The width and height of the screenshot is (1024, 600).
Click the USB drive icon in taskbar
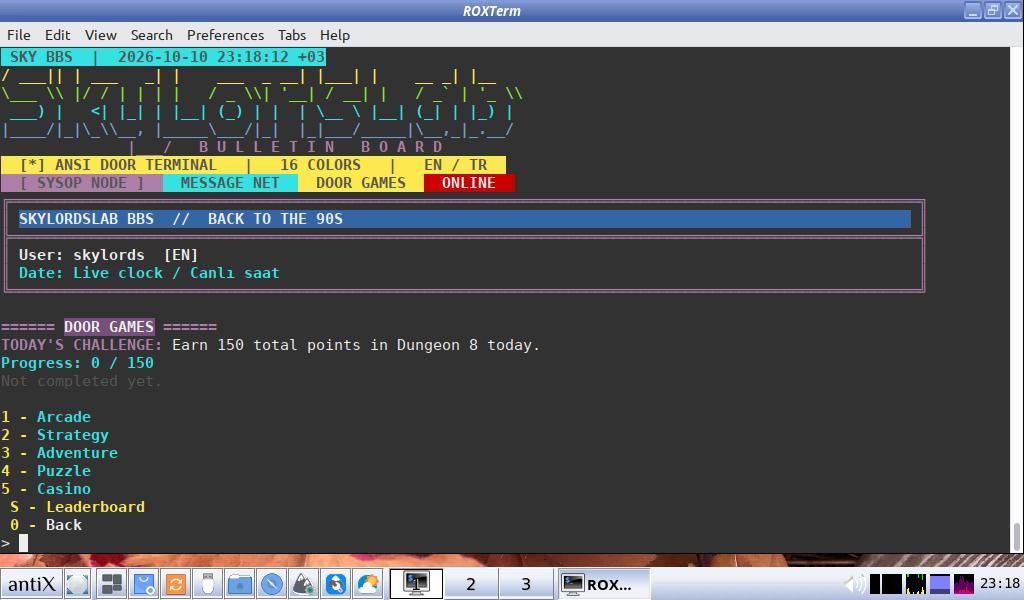208,584
